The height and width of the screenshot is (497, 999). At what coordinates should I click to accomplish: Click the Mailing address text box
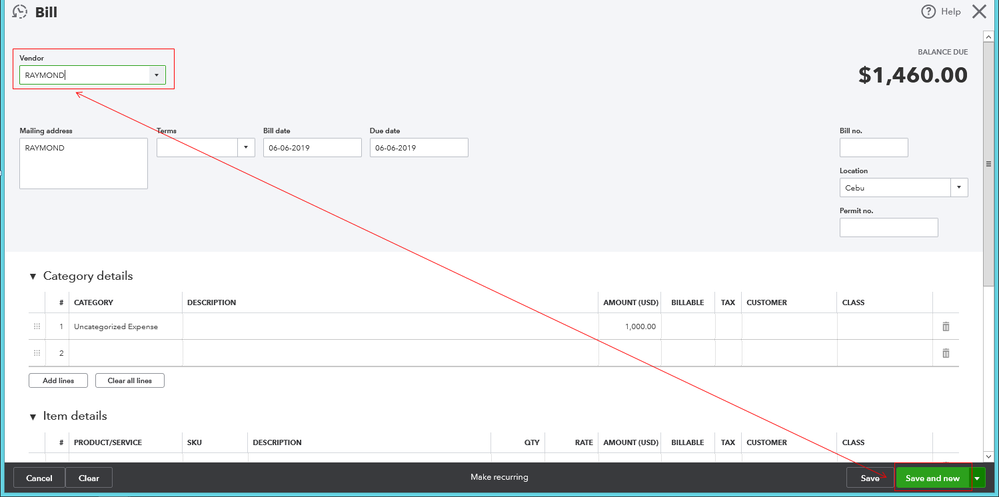click(83, 164)
